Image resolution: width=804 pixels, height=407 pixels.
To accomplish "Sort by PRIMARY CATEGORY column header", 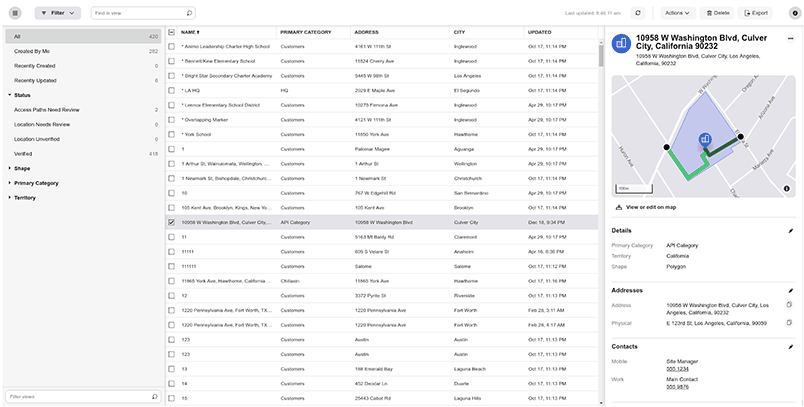I will pos(305,32).
